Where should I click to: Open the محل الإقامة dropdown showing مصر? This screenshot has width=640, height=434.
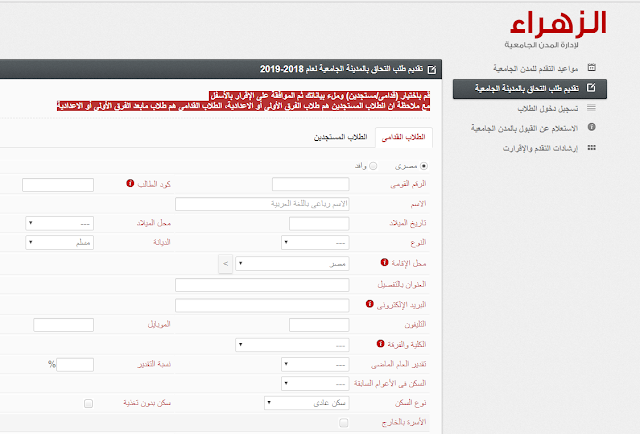pos(292,264)
